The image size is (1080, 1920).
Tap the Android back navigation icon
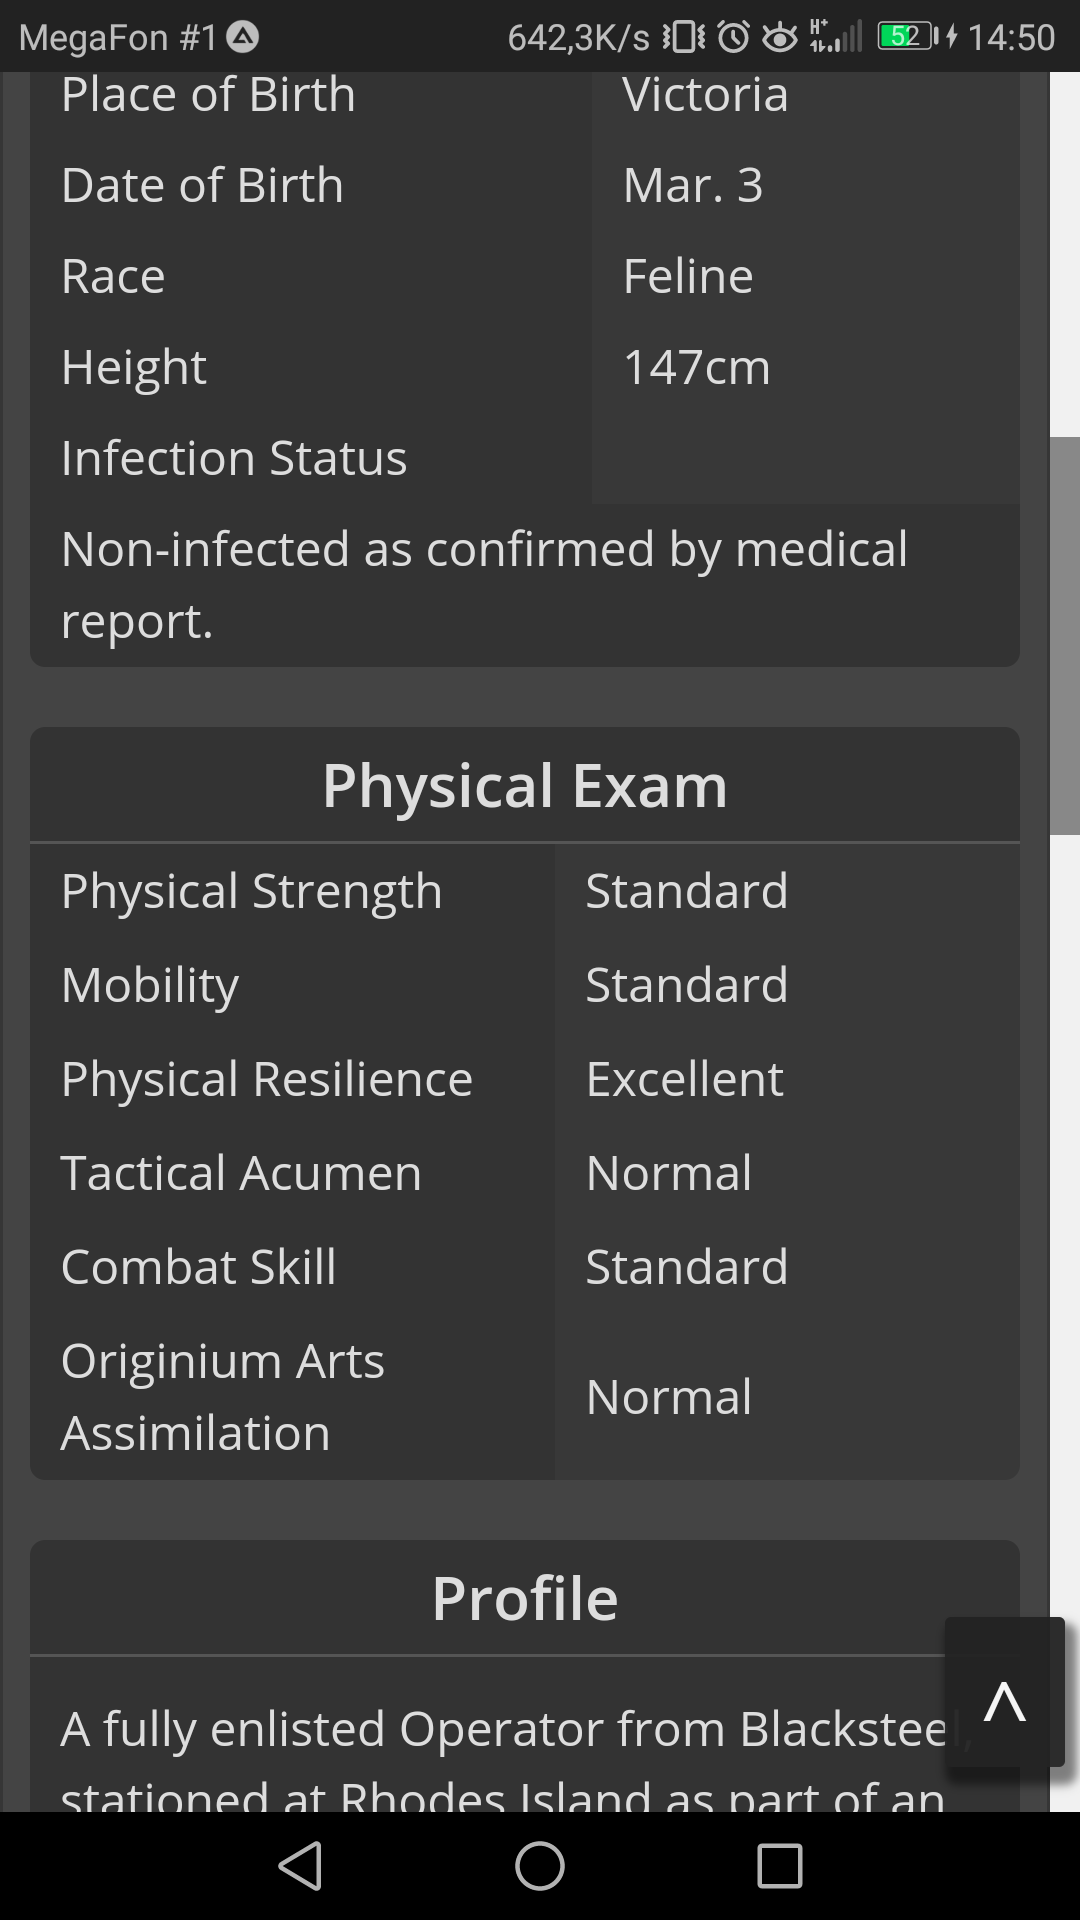[x=300, y=1866]
